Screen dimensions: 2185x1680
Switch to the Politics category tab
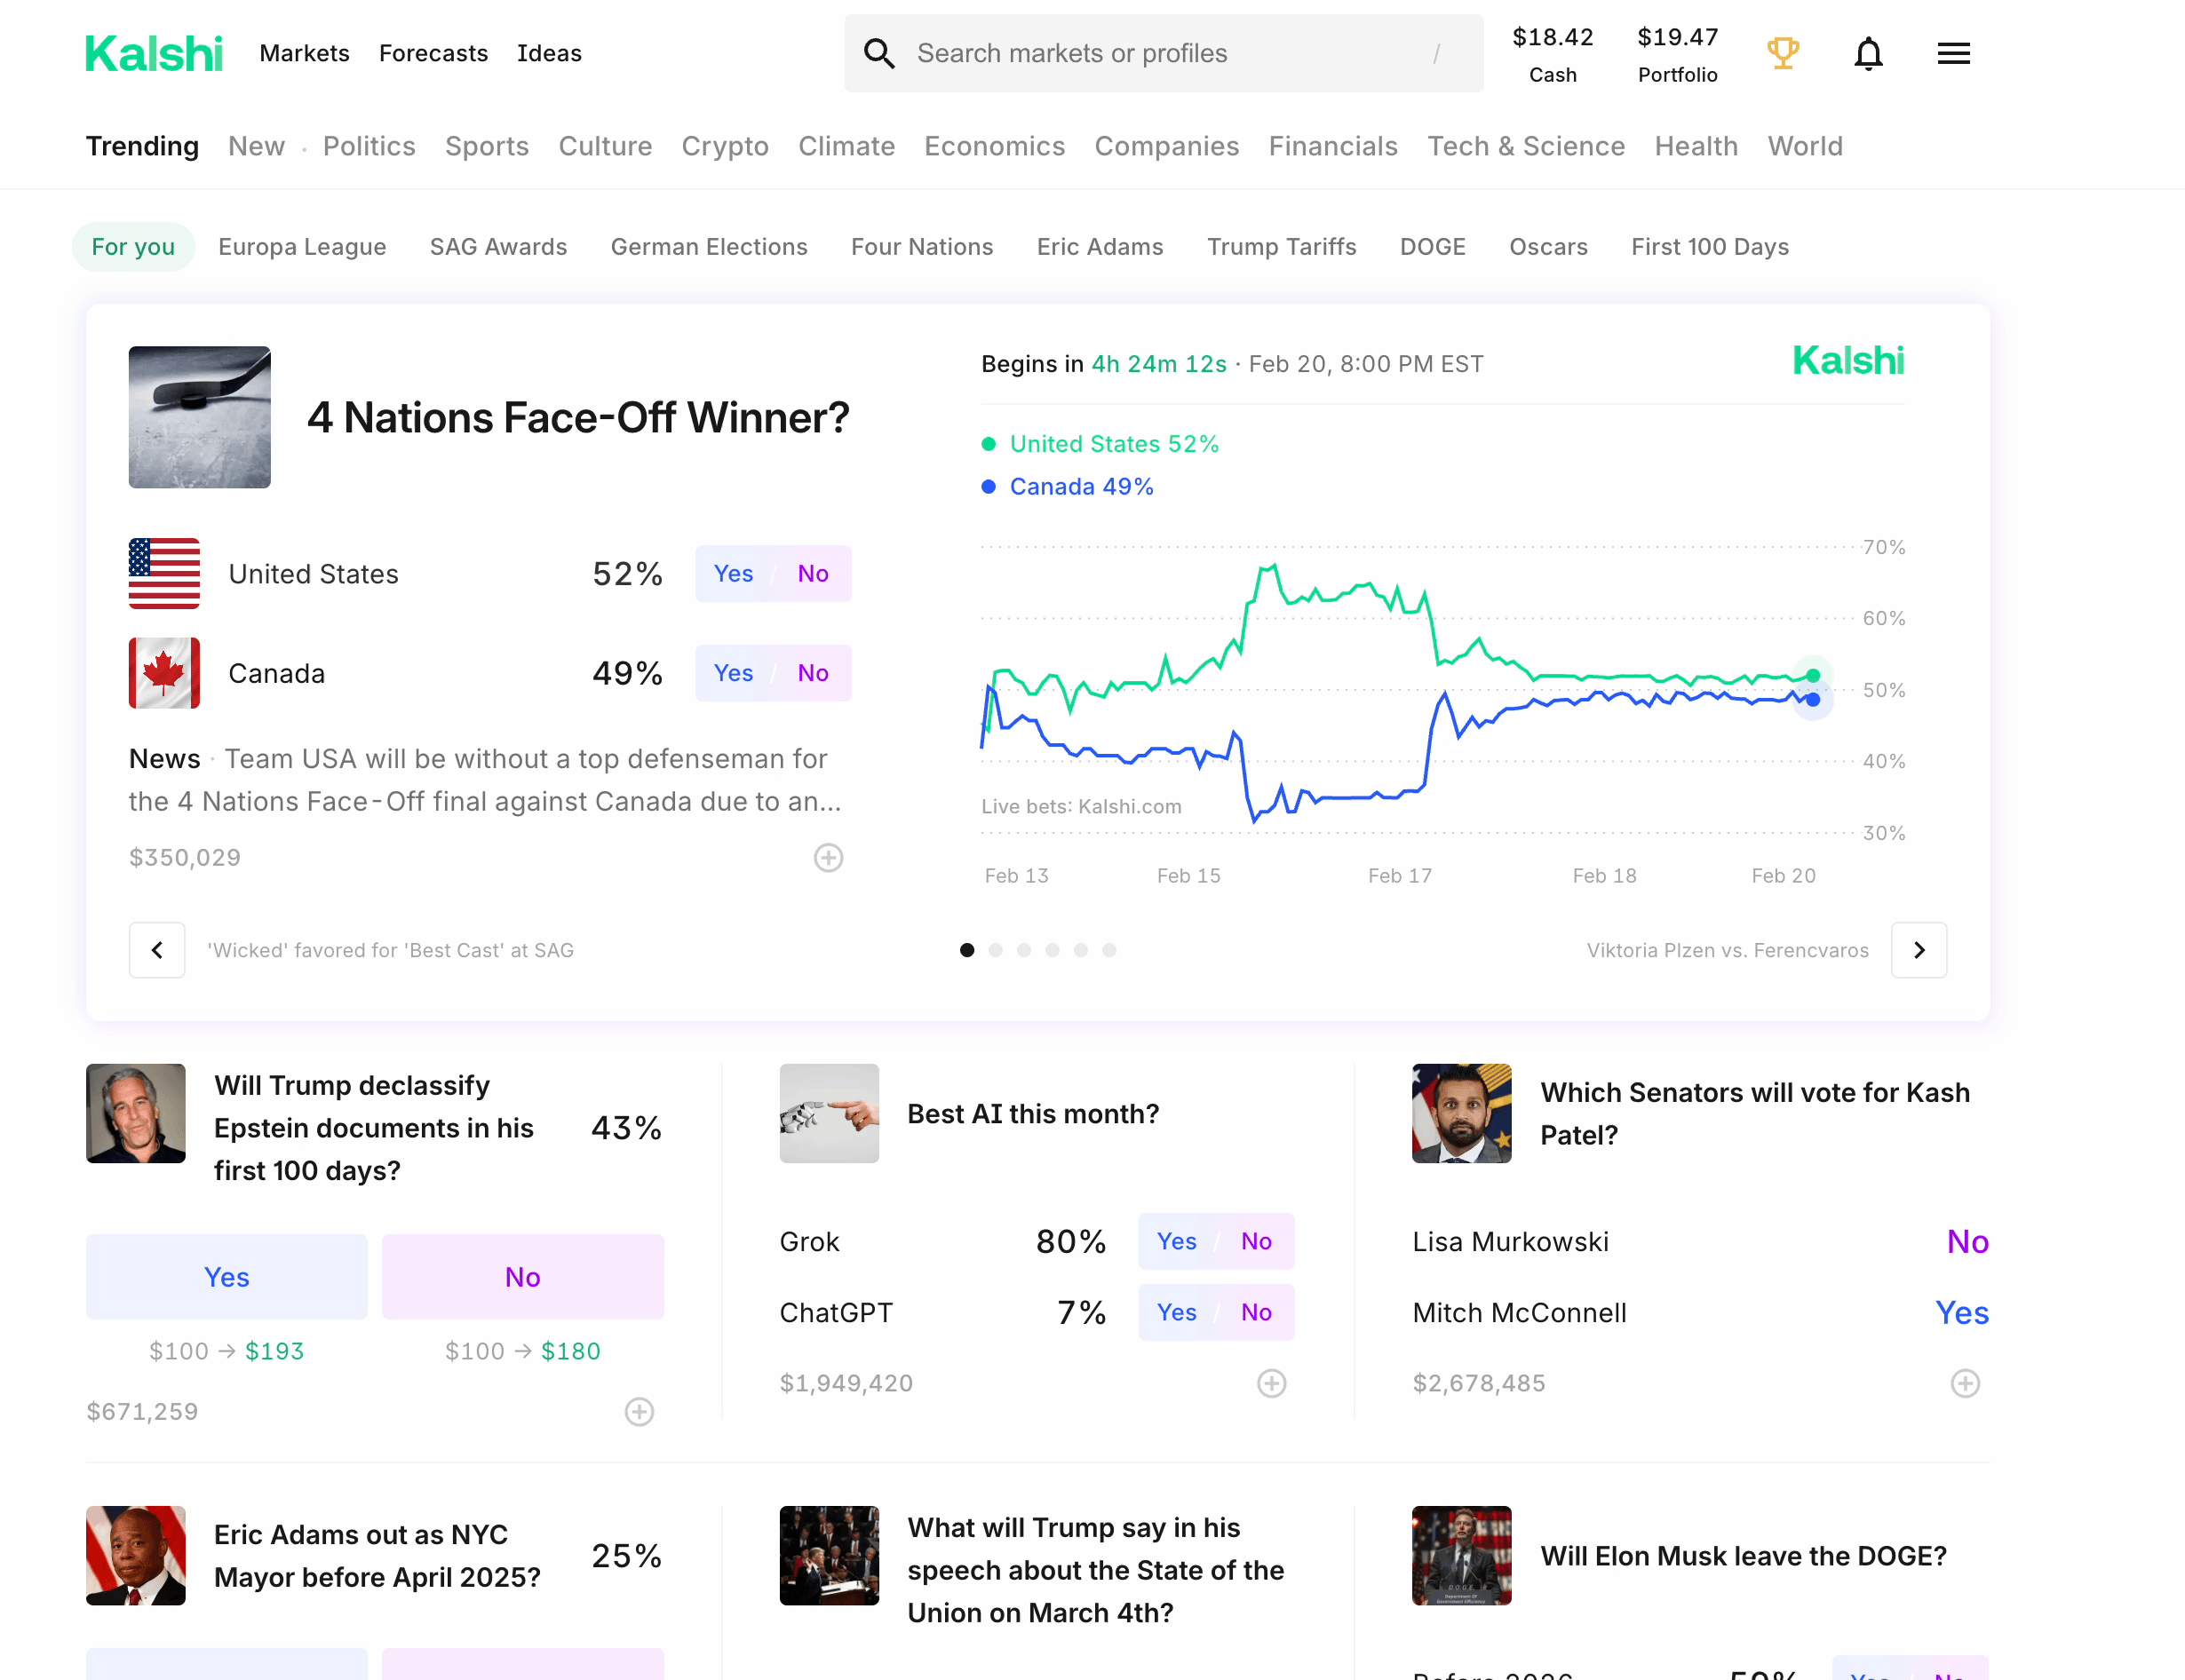[369, 146]
